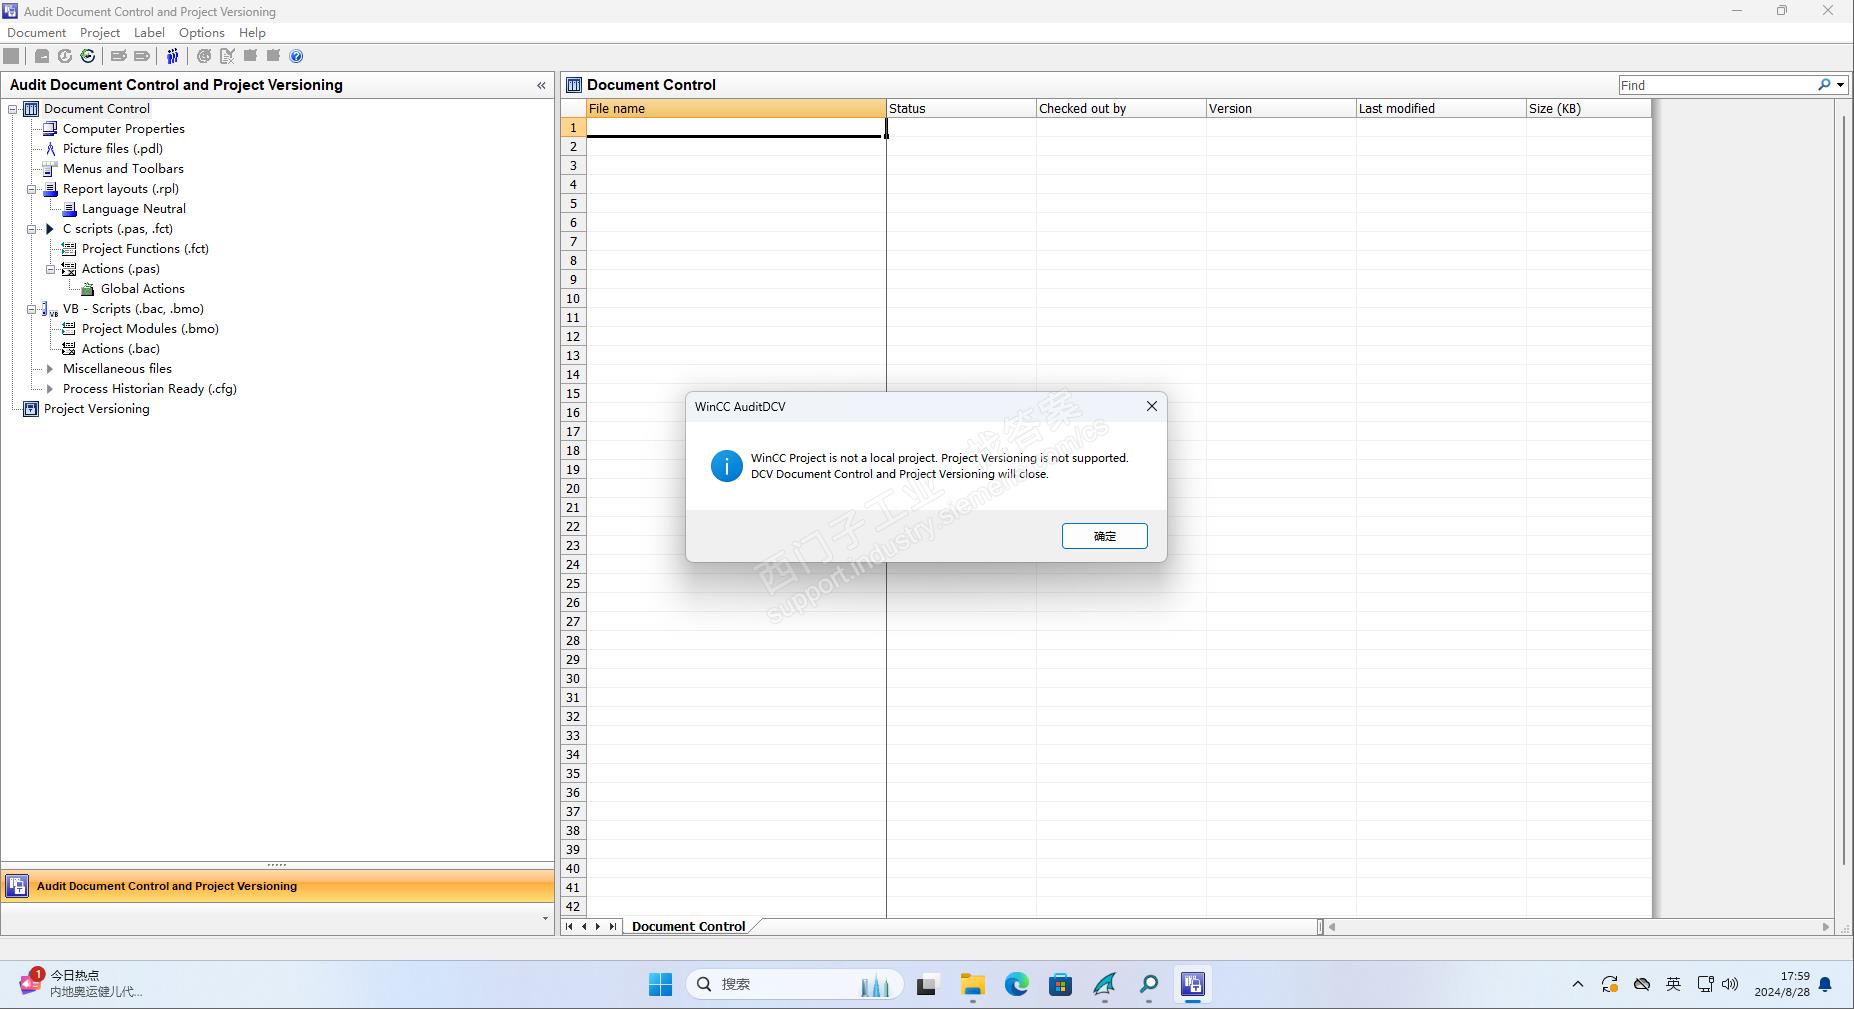Click the green circular-arrow toolbar icon
Viewport: 1854px width, 1009px height.
(88, 56)
